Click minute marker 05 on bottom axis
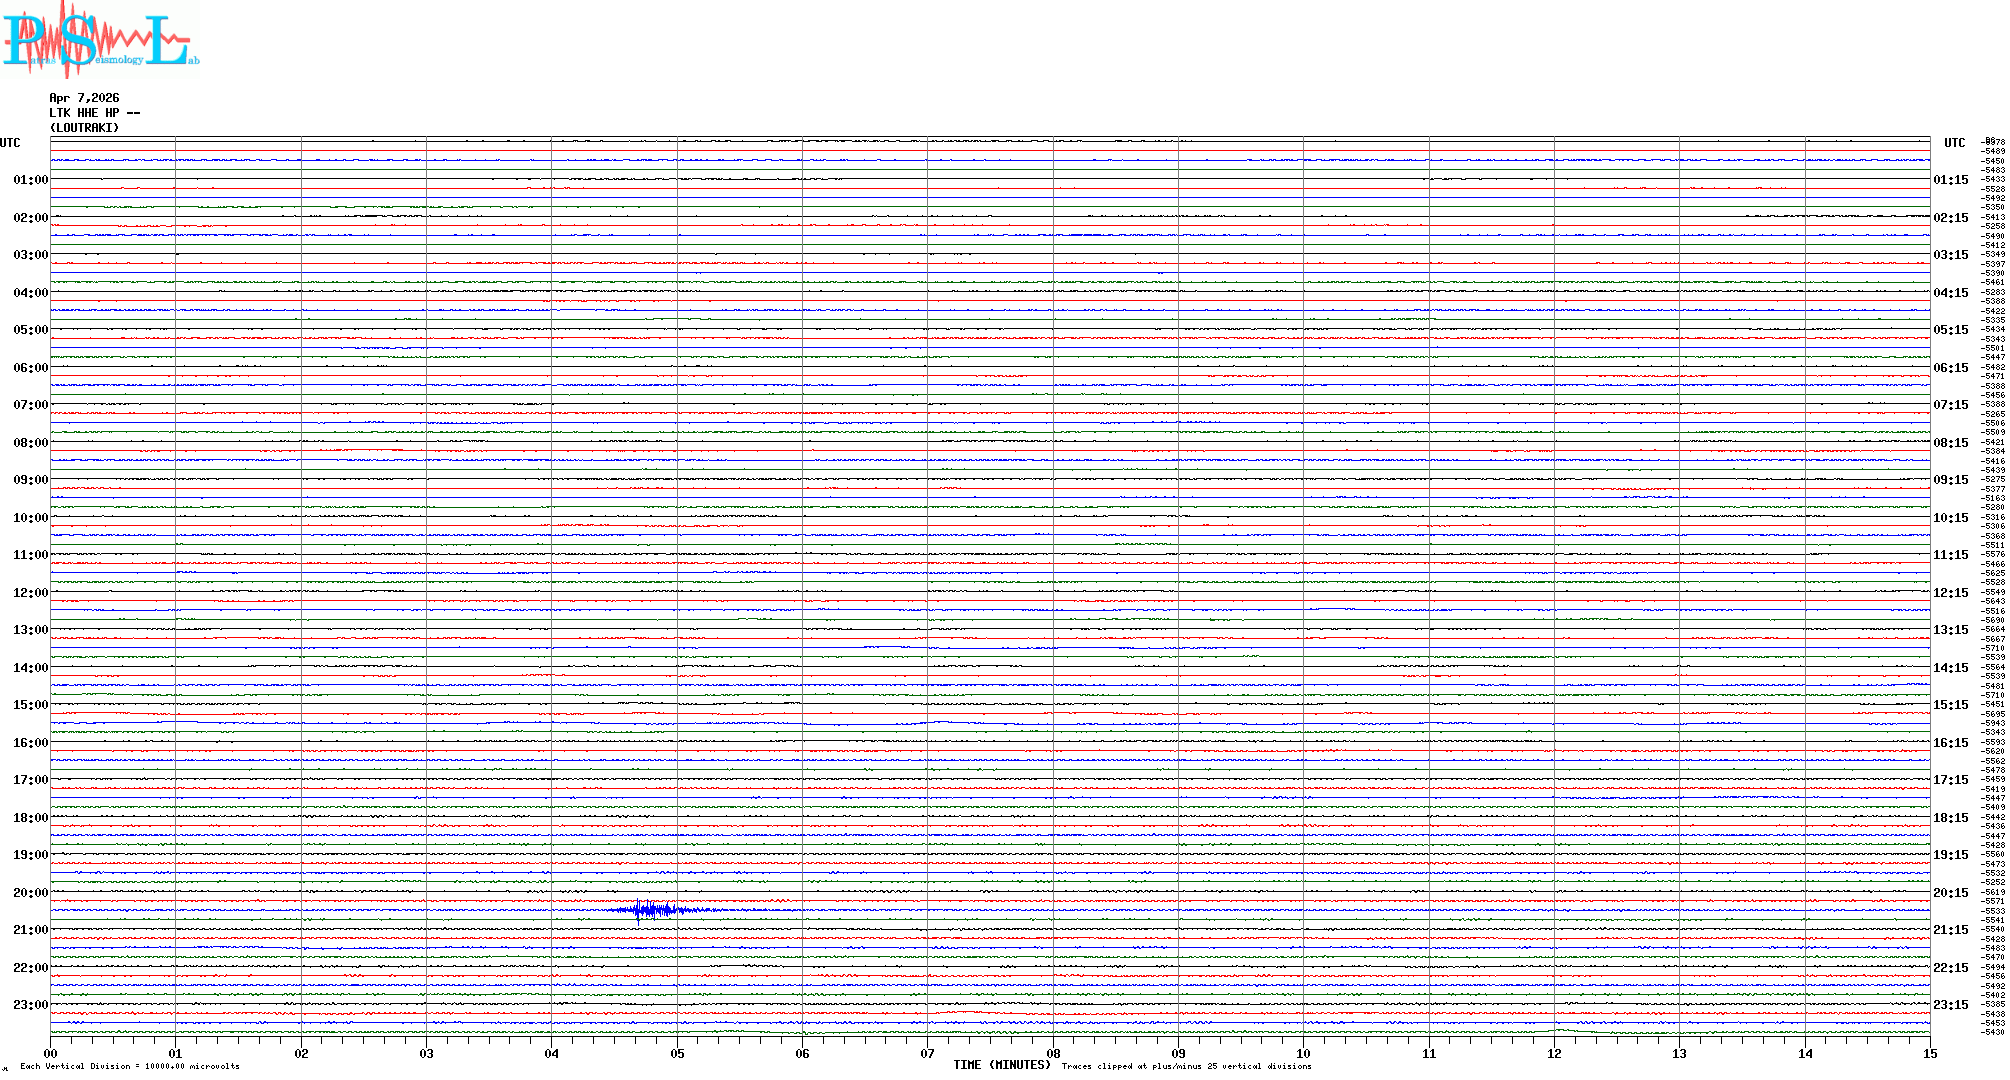 click(677, 1054)
